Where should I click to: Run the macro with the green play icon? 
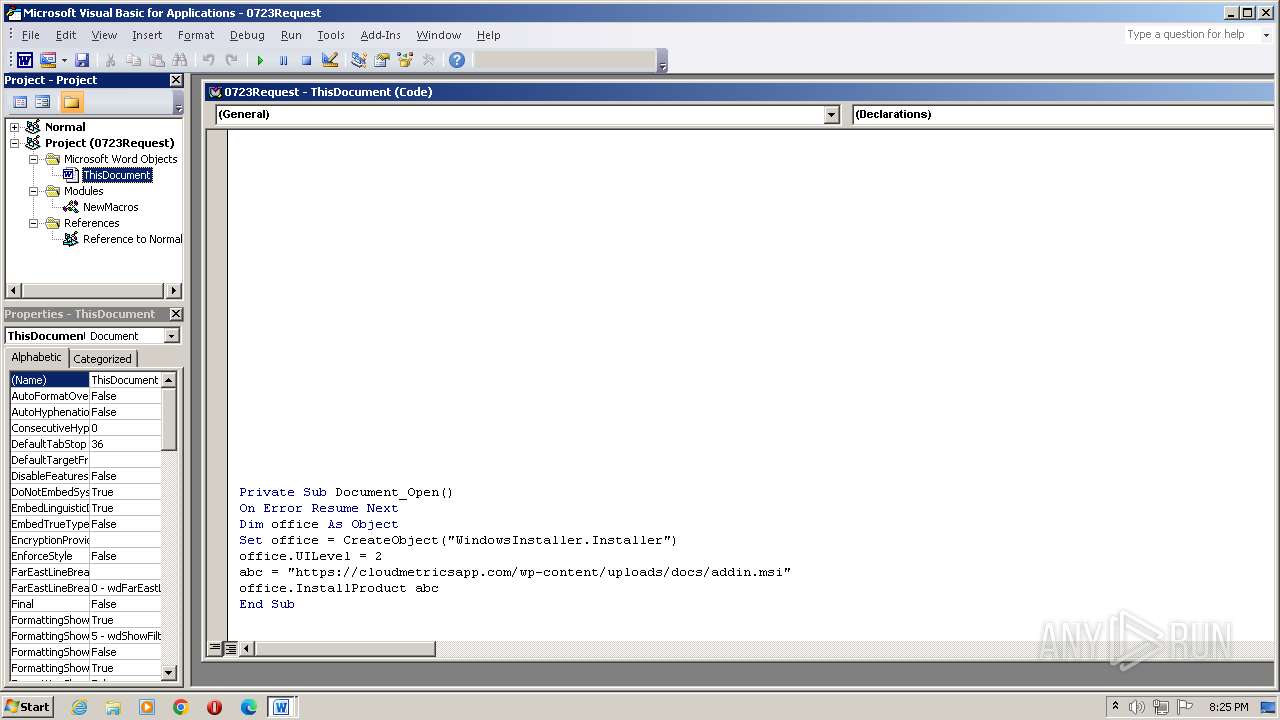[260, 60]
